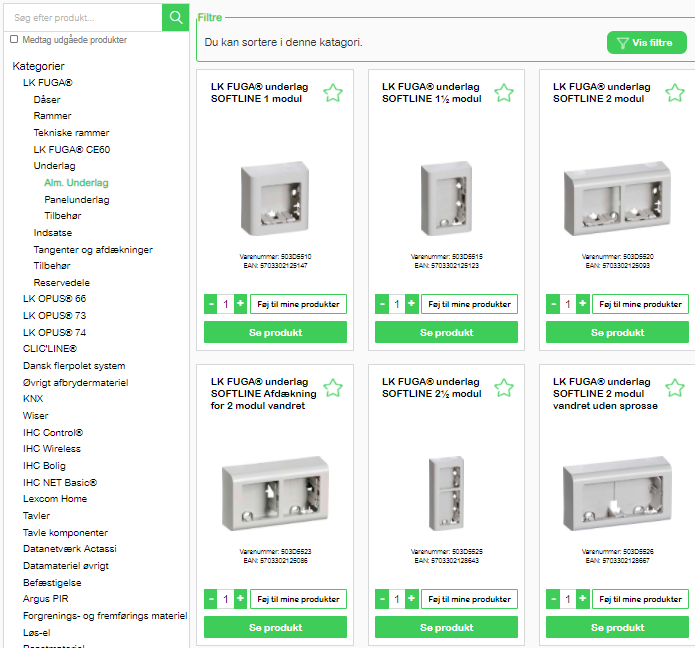Focus the Søg efter produkt search field
The width and height of the screenshot is (695, 648).
83,17
